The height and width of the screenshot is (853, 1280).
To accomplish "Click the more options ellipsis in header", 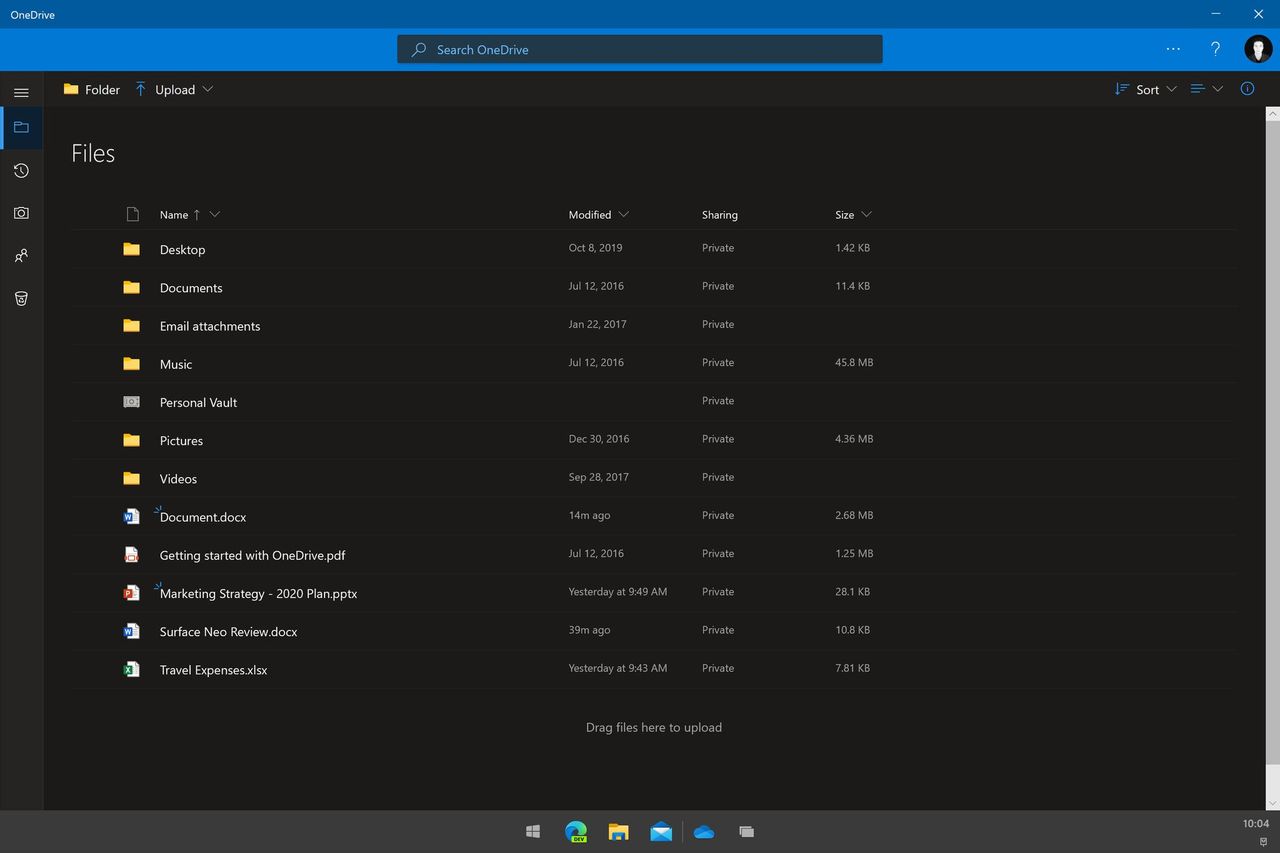I will click(1173, 49).
